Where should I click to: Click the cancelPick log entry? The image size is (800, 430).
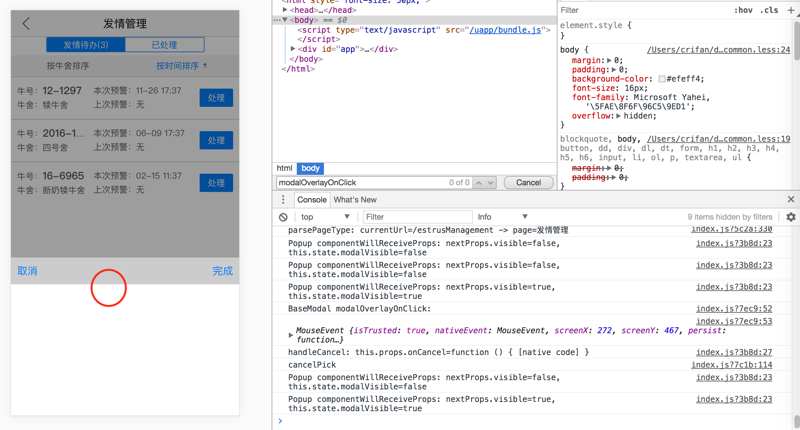click(312, 365)
